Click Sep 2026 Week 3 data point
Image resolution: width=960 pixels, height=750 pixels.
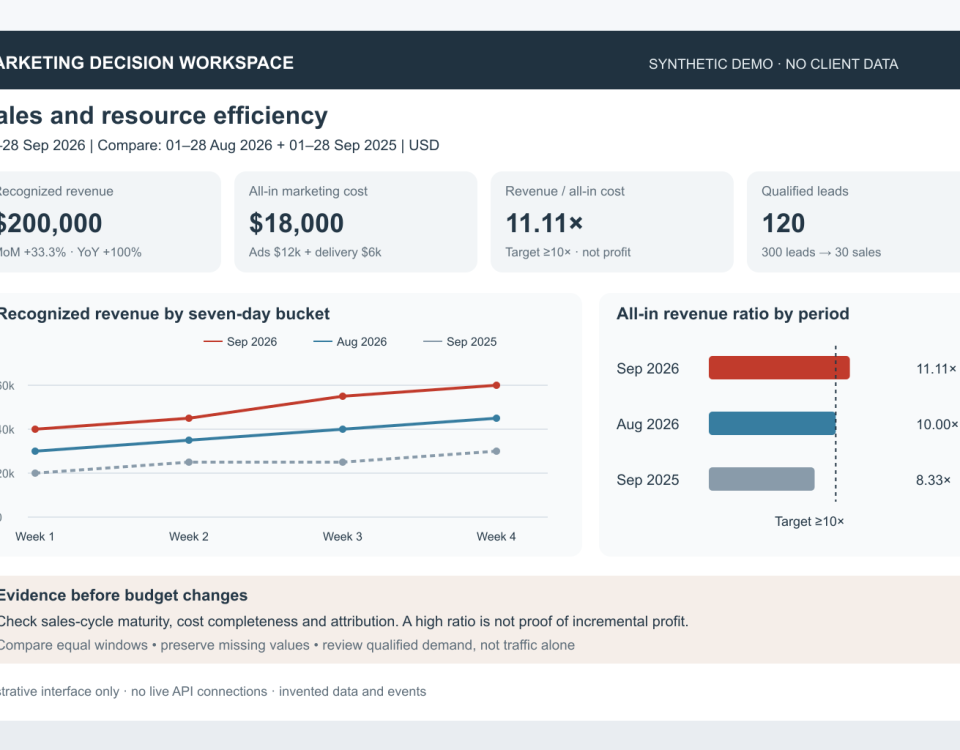pyautogui.click(x=342, y=396)
